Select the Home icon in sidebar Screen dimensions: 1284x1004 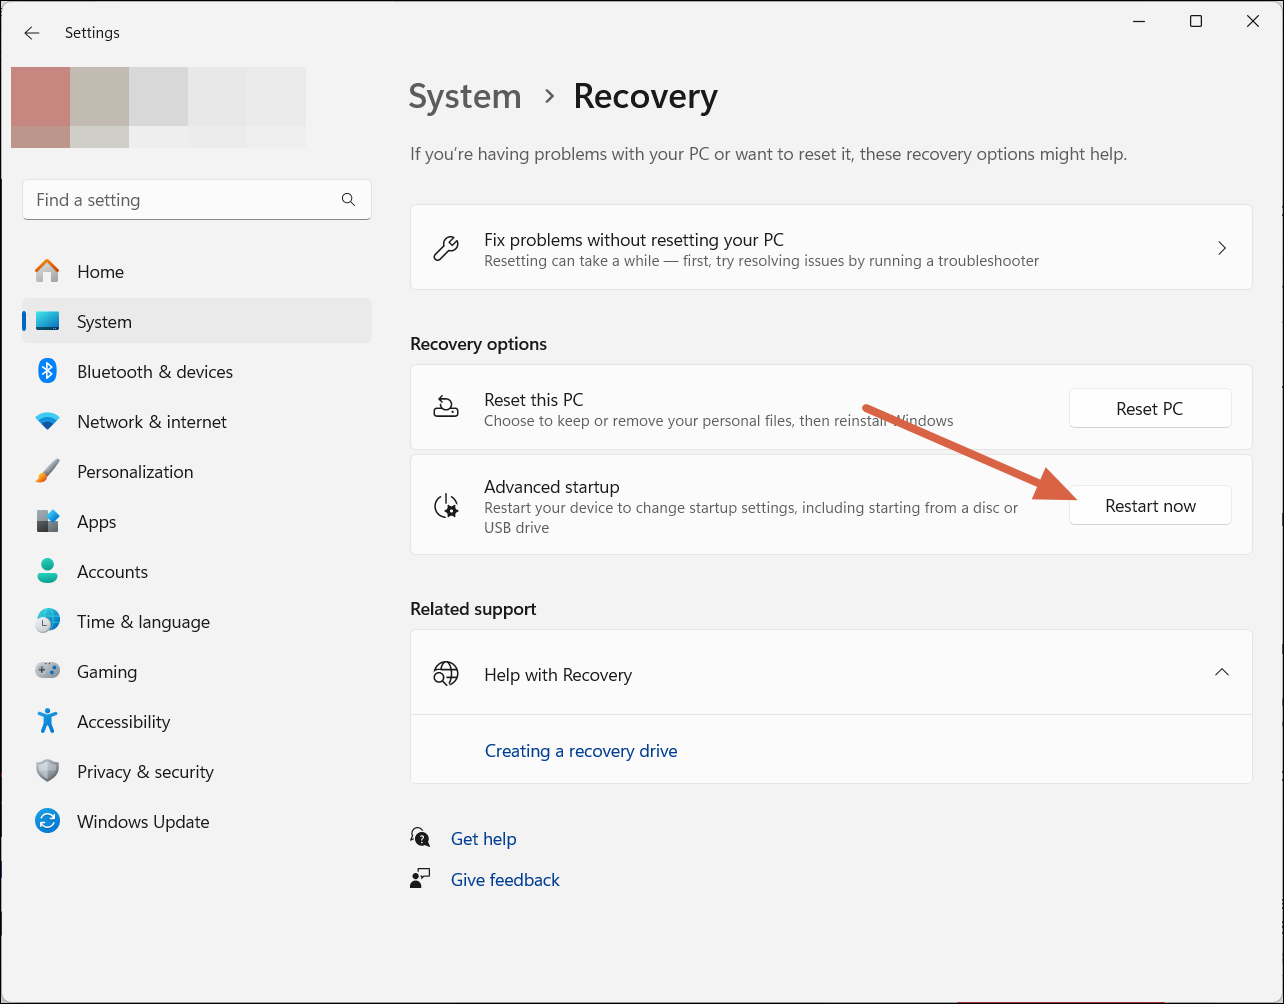(46, 271)
